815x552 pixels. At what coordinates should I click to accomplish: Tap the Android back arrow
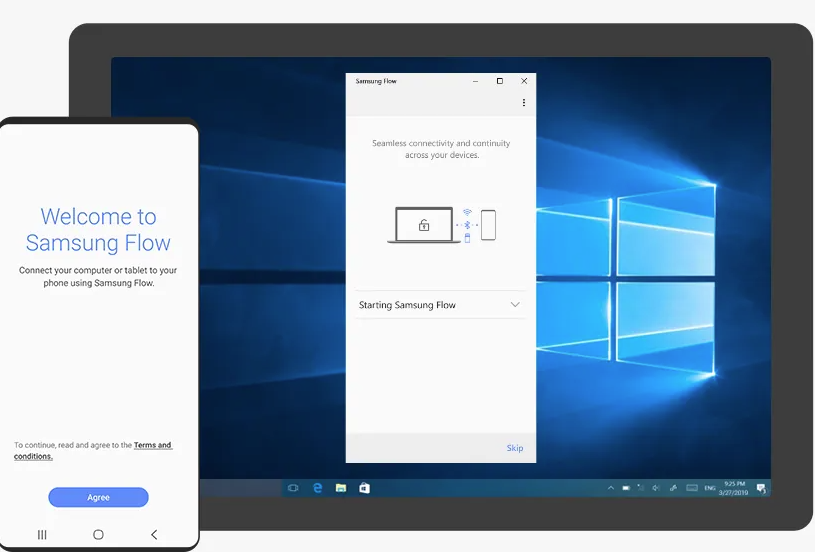coord(154,535)
